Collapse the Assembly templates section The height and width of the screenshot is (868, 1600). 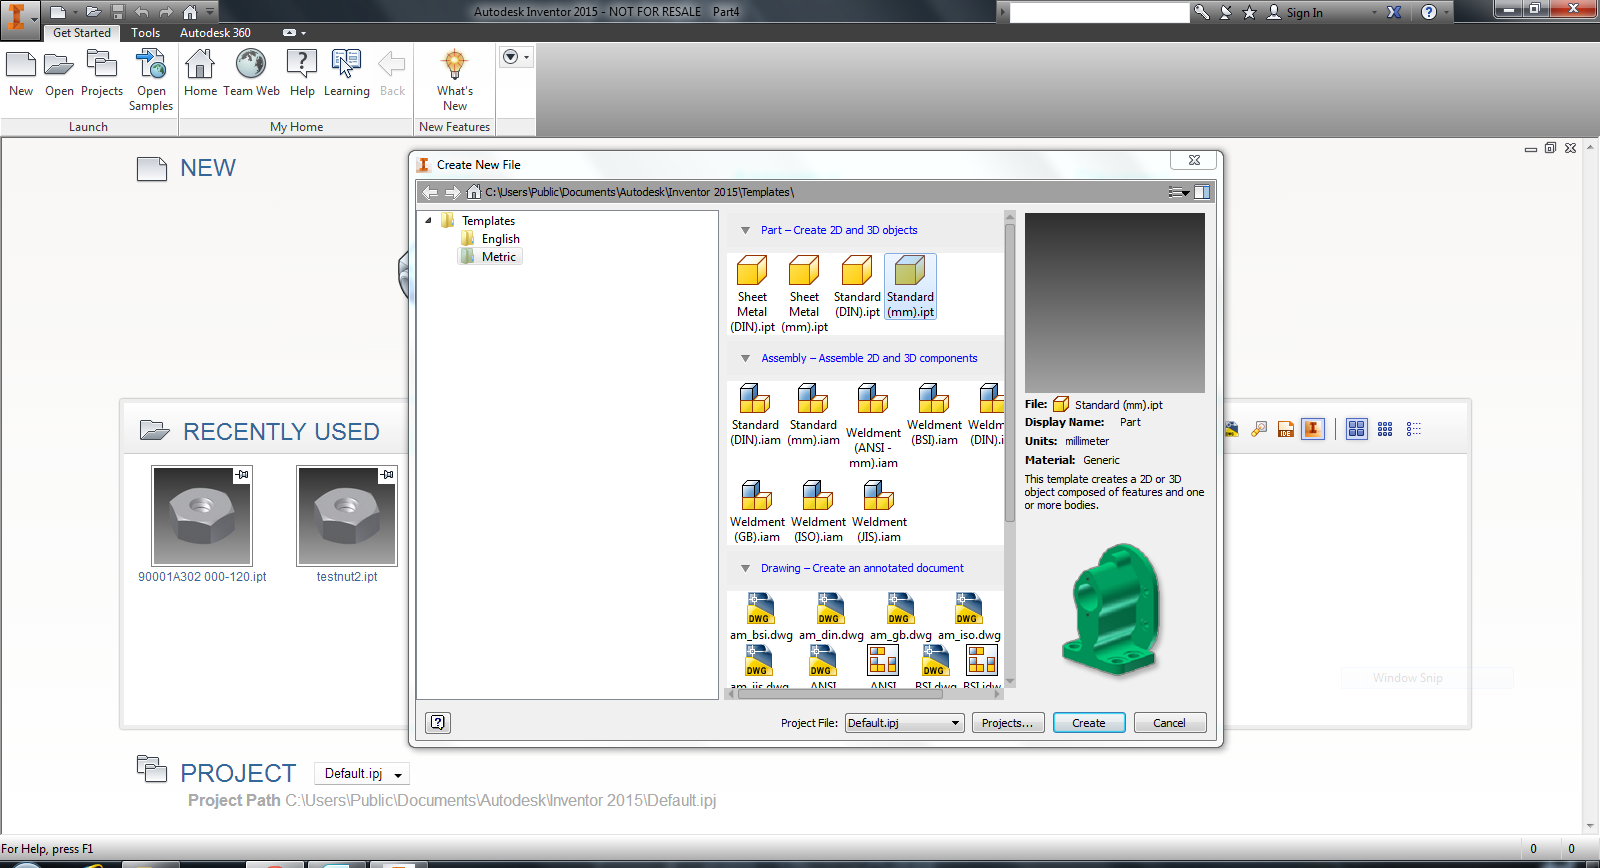[745, 358]
